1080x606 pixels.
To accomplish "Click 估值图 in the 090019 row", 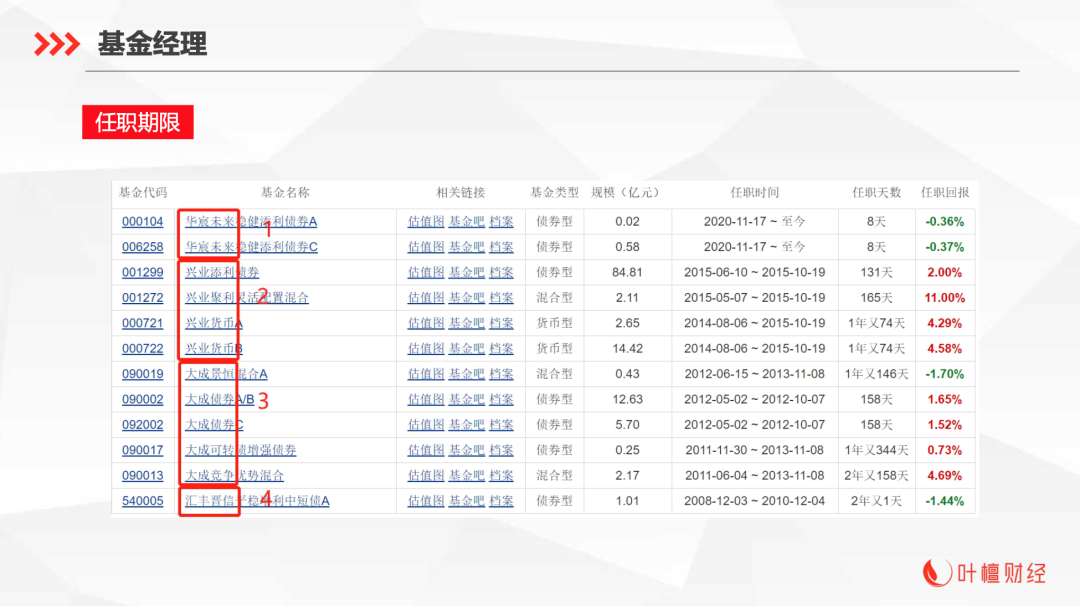I will pyautogui.click(x=426, y=375).
